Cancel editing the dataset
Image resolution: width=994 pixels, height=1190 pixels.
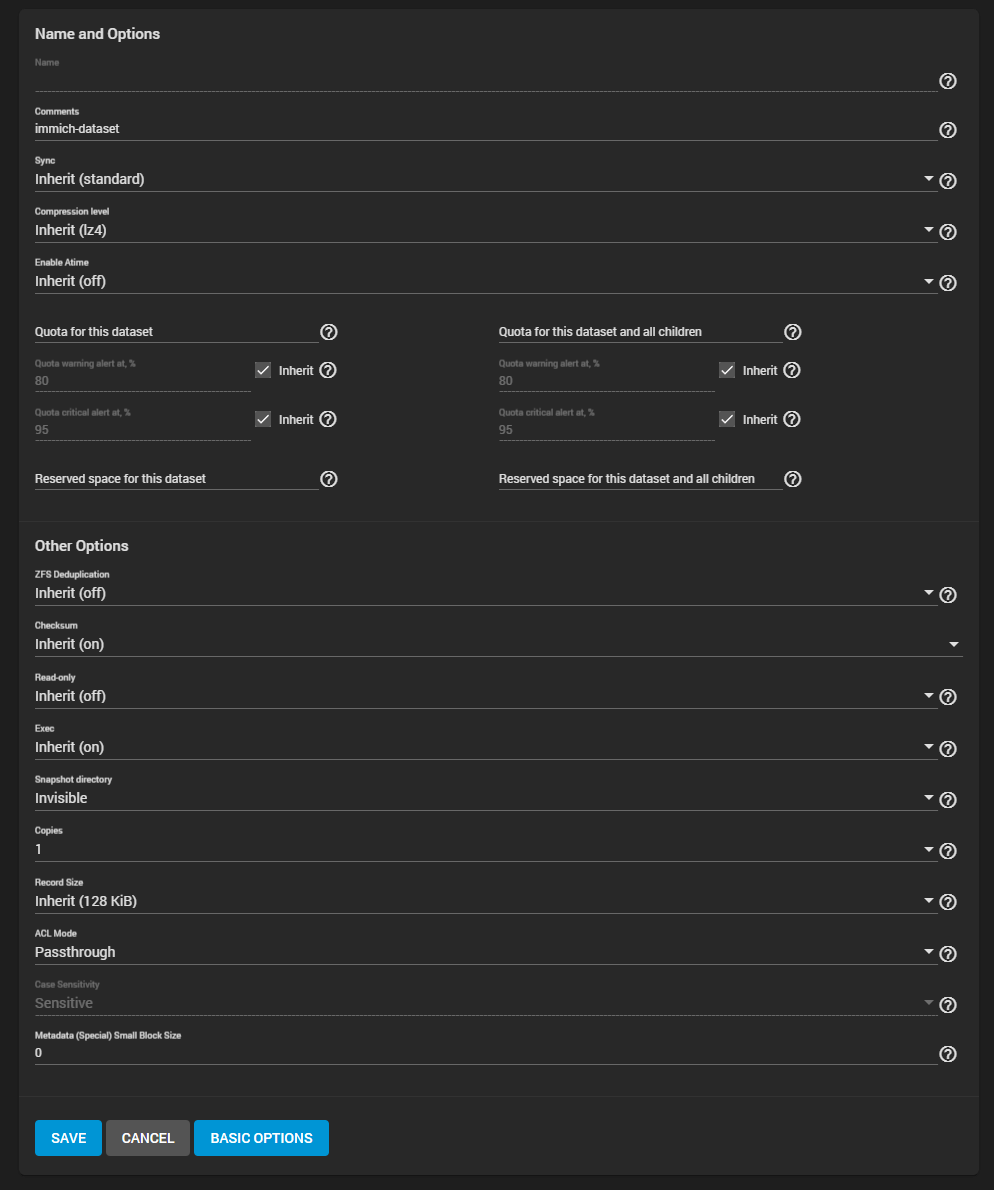147,1137
